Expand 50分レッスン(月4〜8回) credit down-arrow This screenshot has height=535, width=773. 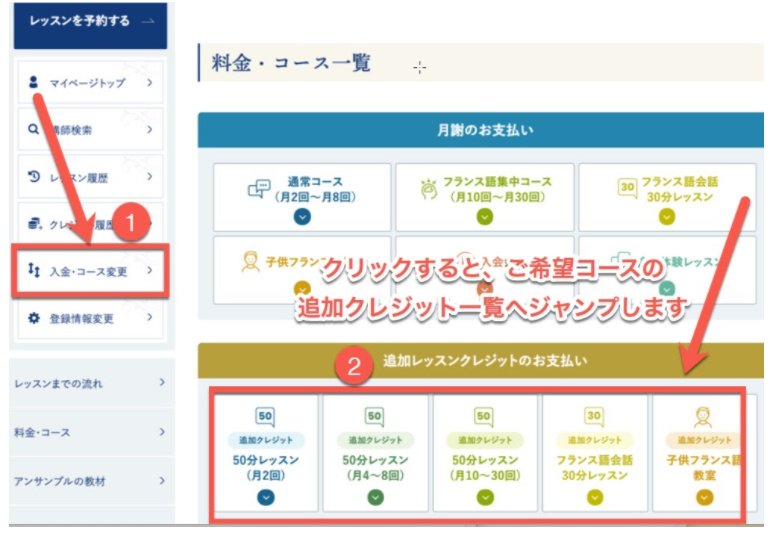374,497
